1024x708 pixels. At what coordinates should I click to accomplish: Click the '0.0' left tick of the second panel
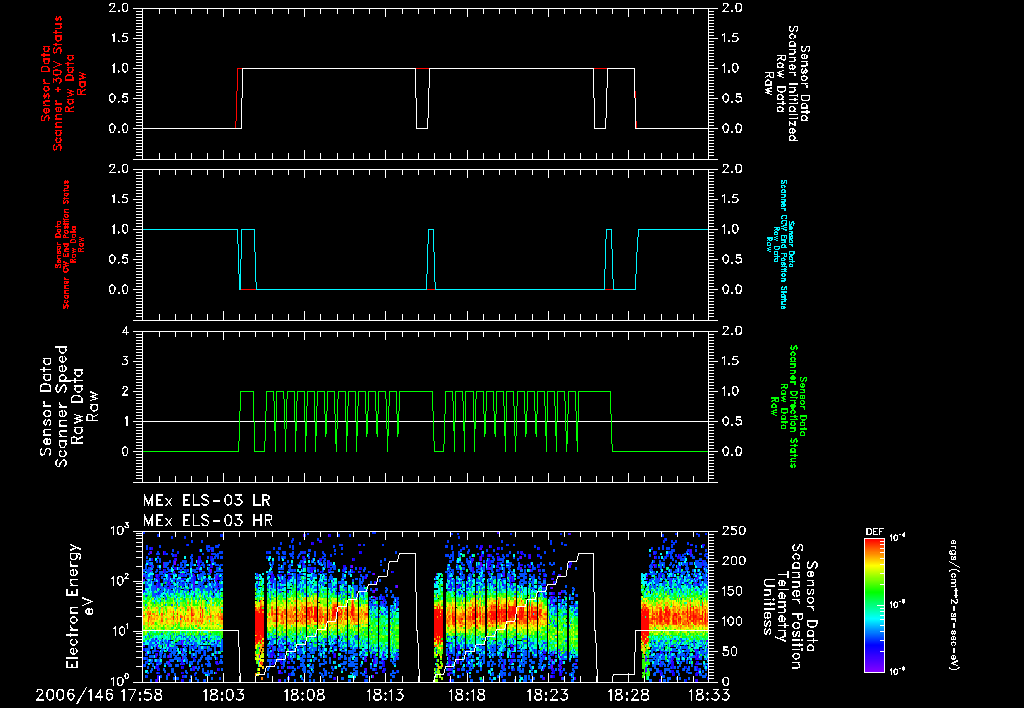coord(119,289)
